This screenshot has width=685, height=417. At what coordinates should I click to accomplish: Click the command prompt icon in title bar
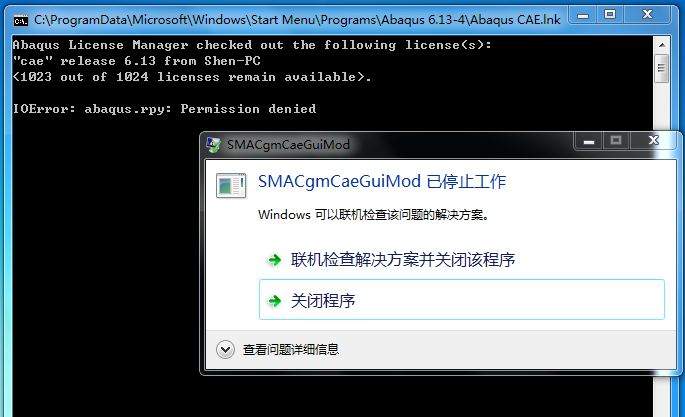21,20
